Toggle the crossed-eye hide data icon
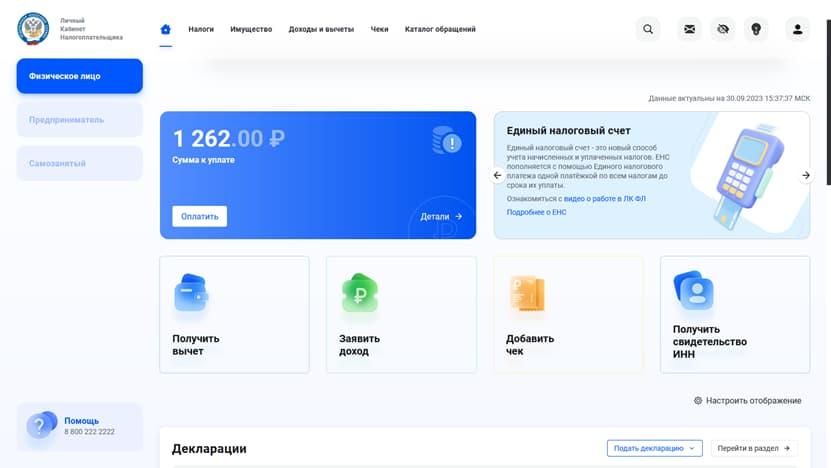 [723, 29]
